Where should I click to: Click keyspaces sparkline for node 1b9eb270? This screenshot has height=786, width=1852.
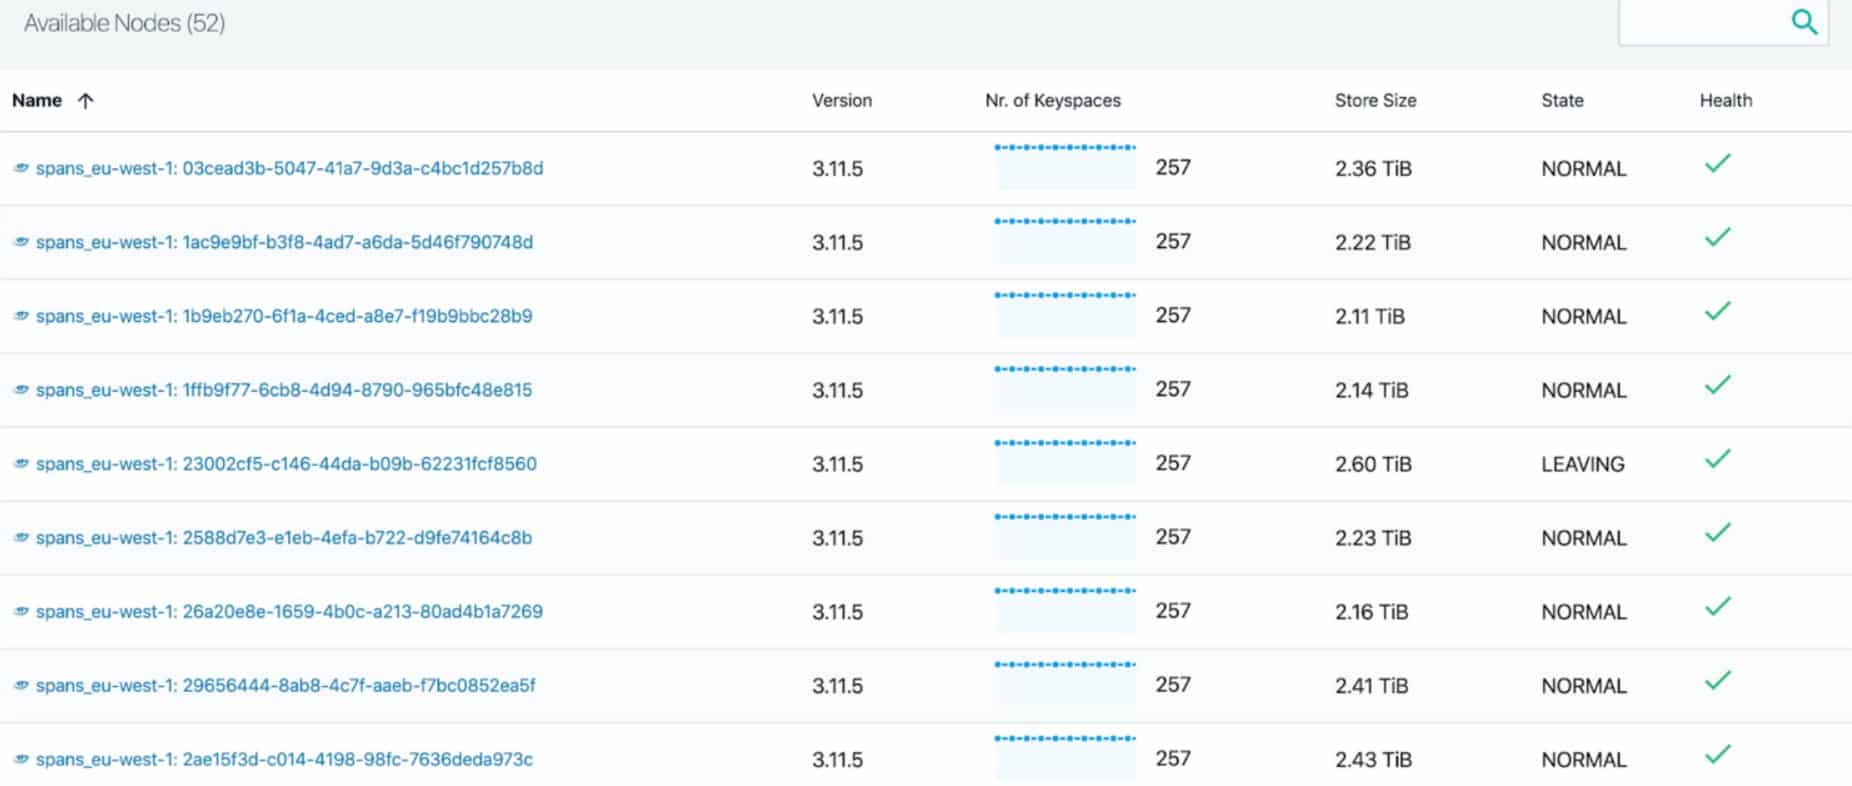pyautogui.click(x=1065, y=315)
